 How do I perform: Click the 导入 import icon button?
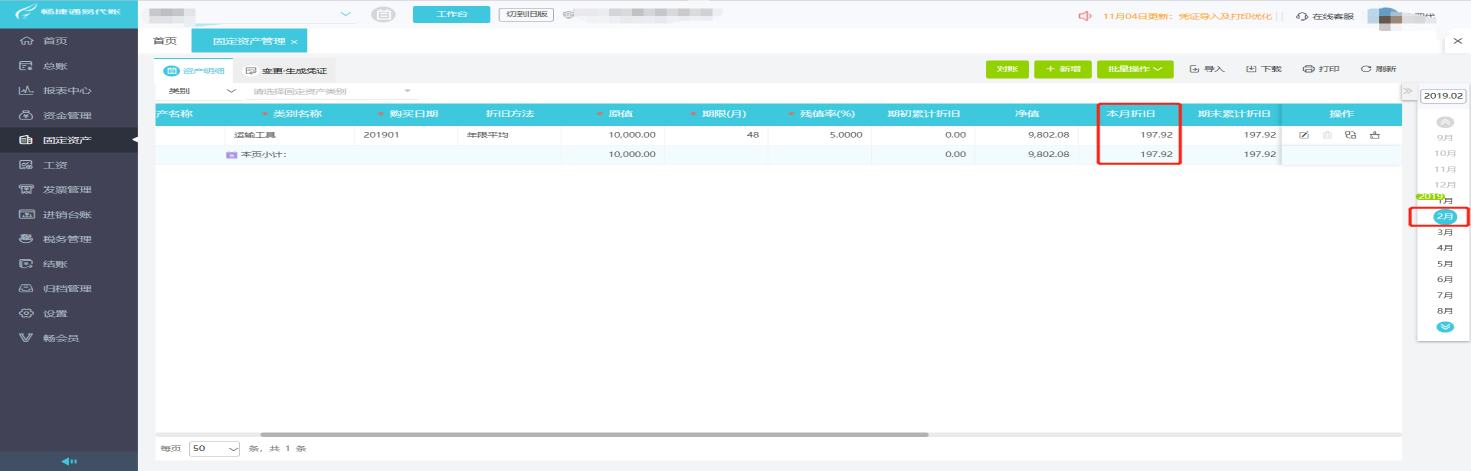coord(1207,69)
